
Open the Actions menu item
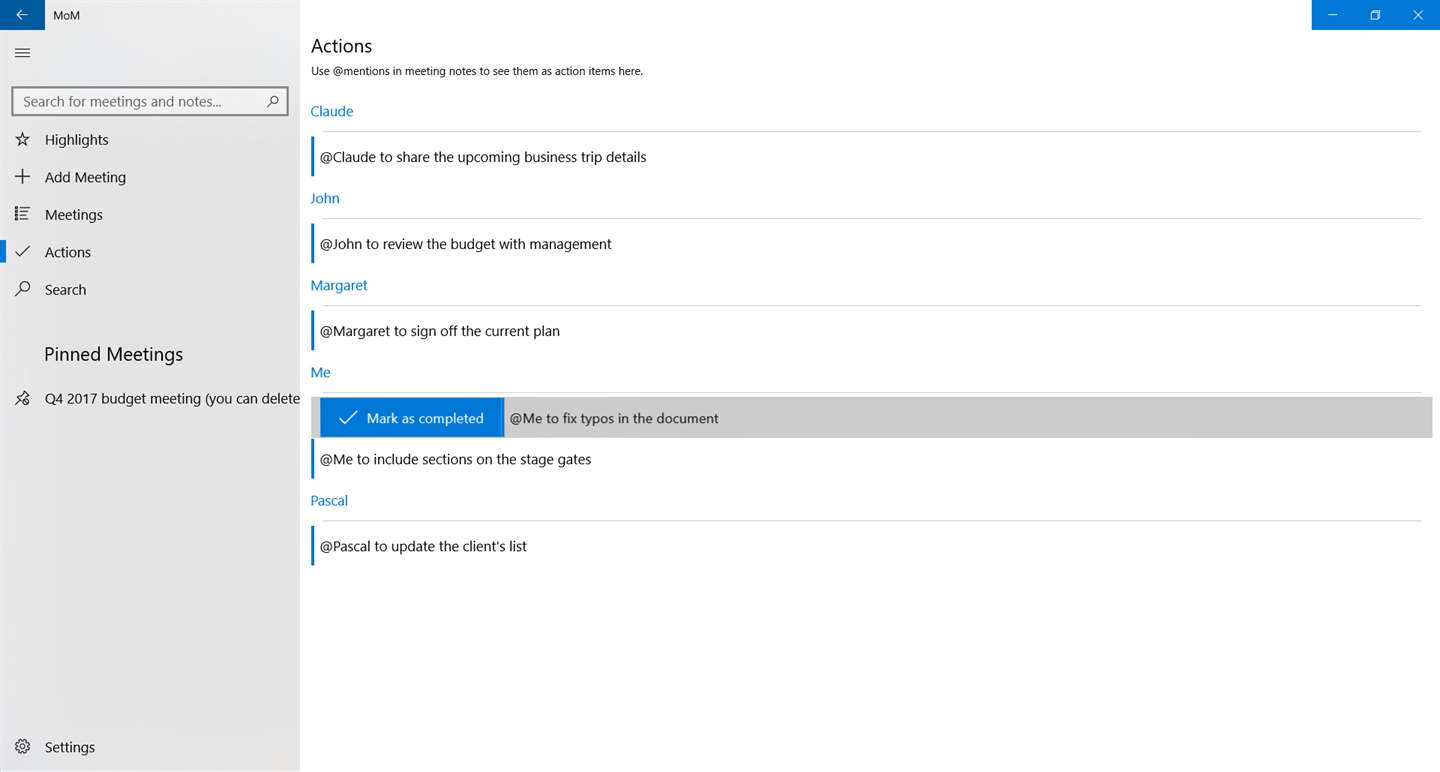pyautogui.click(x=68, y=252)
